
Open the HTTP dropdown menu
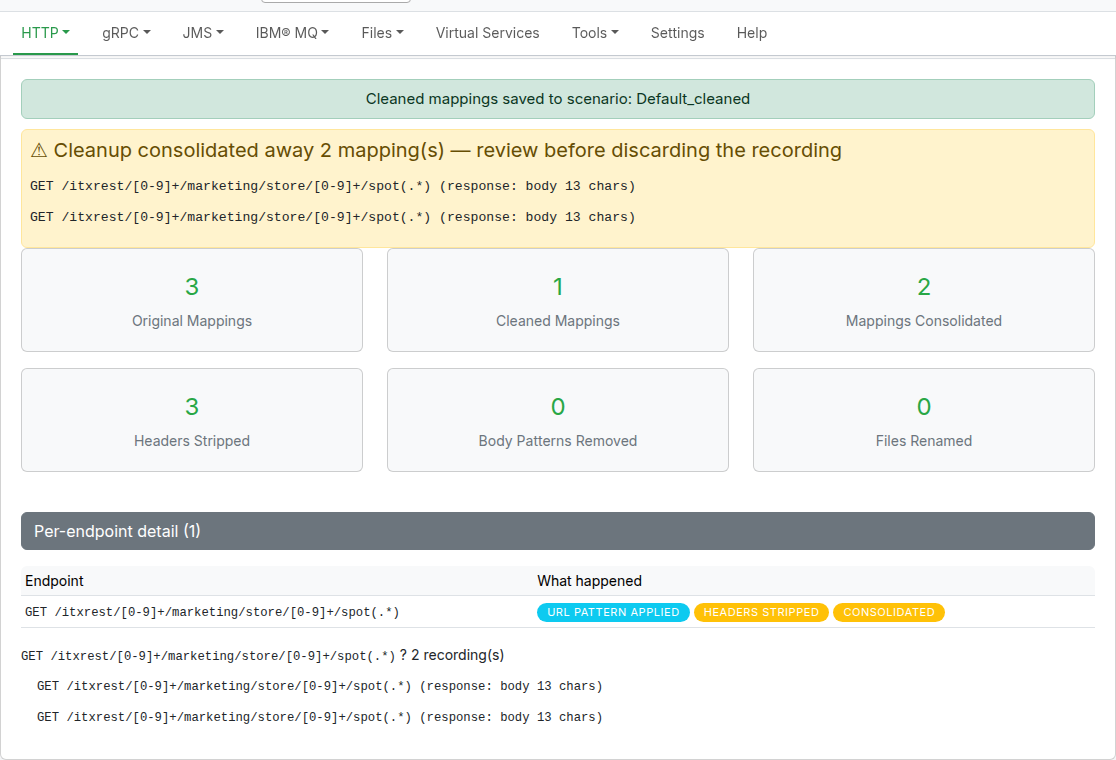point(46,33)
